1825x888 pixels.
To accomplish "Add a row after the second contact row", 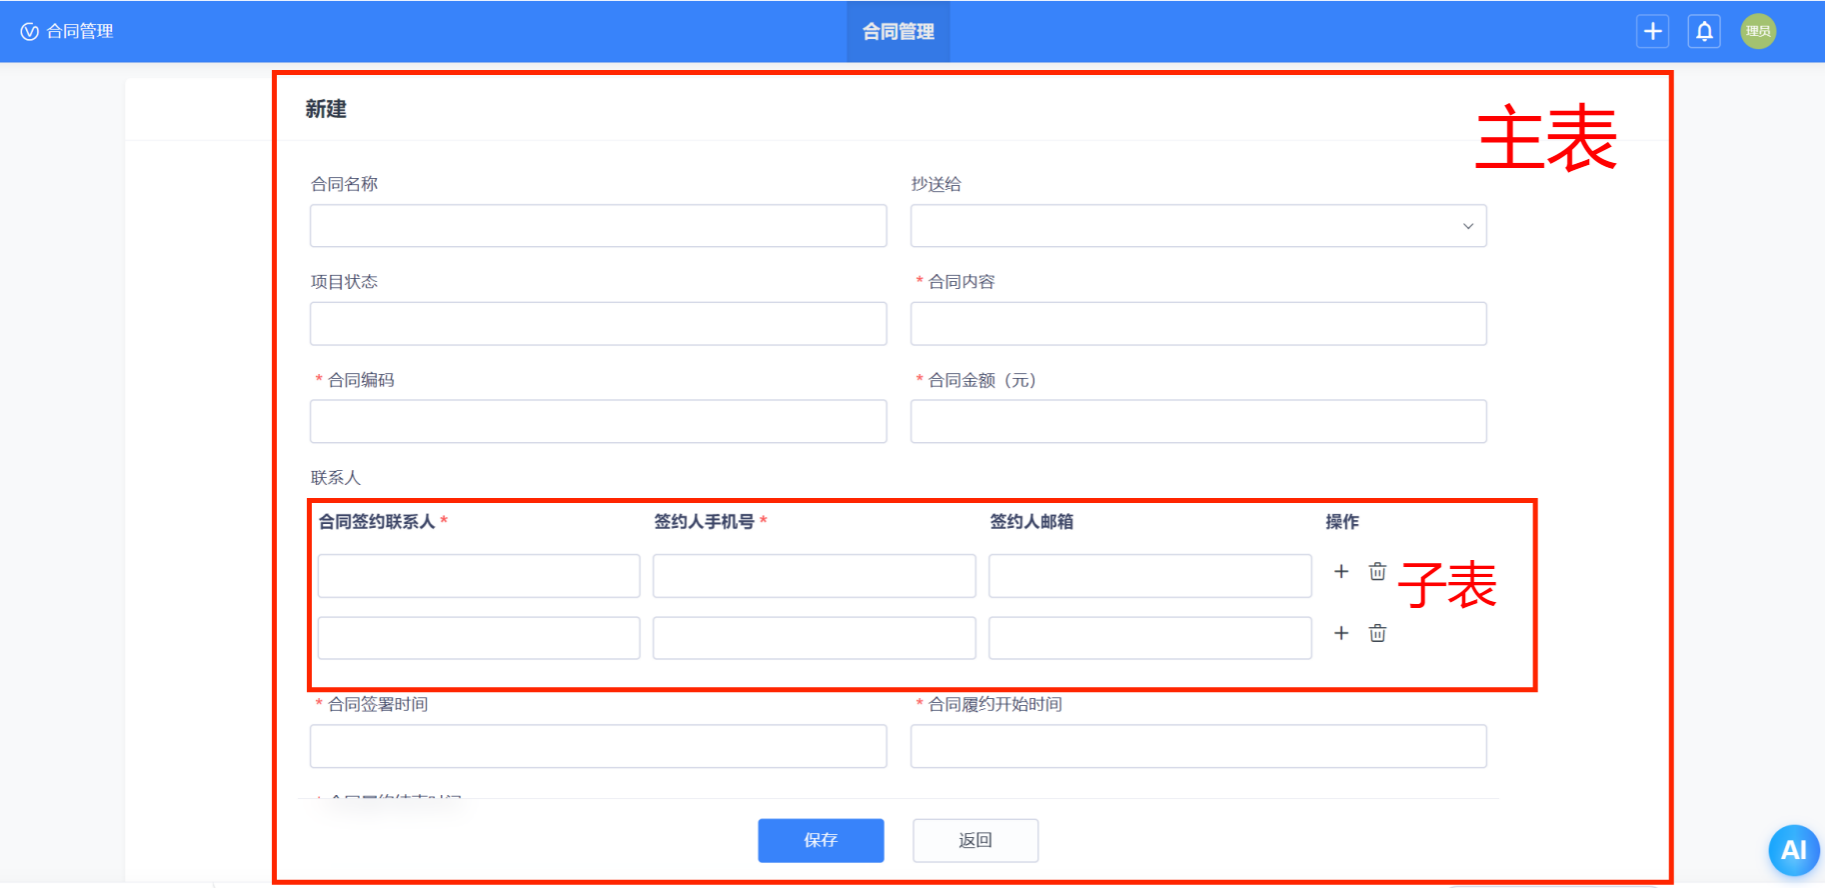I will (x=1341, y=633).
